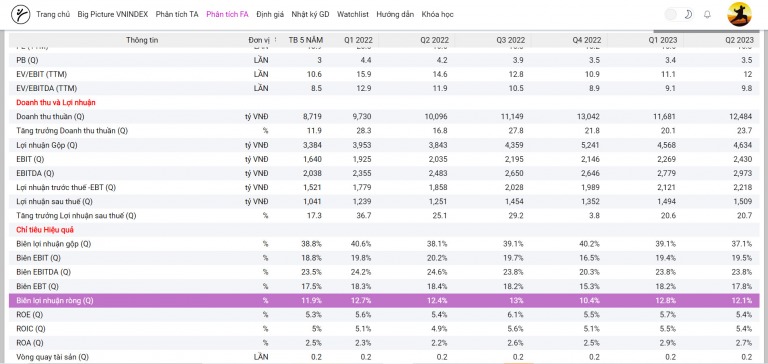Click the 1,509 net profit cell
Image resolution: width=768 pixels, height=364 pixels.
coord(744,201)
